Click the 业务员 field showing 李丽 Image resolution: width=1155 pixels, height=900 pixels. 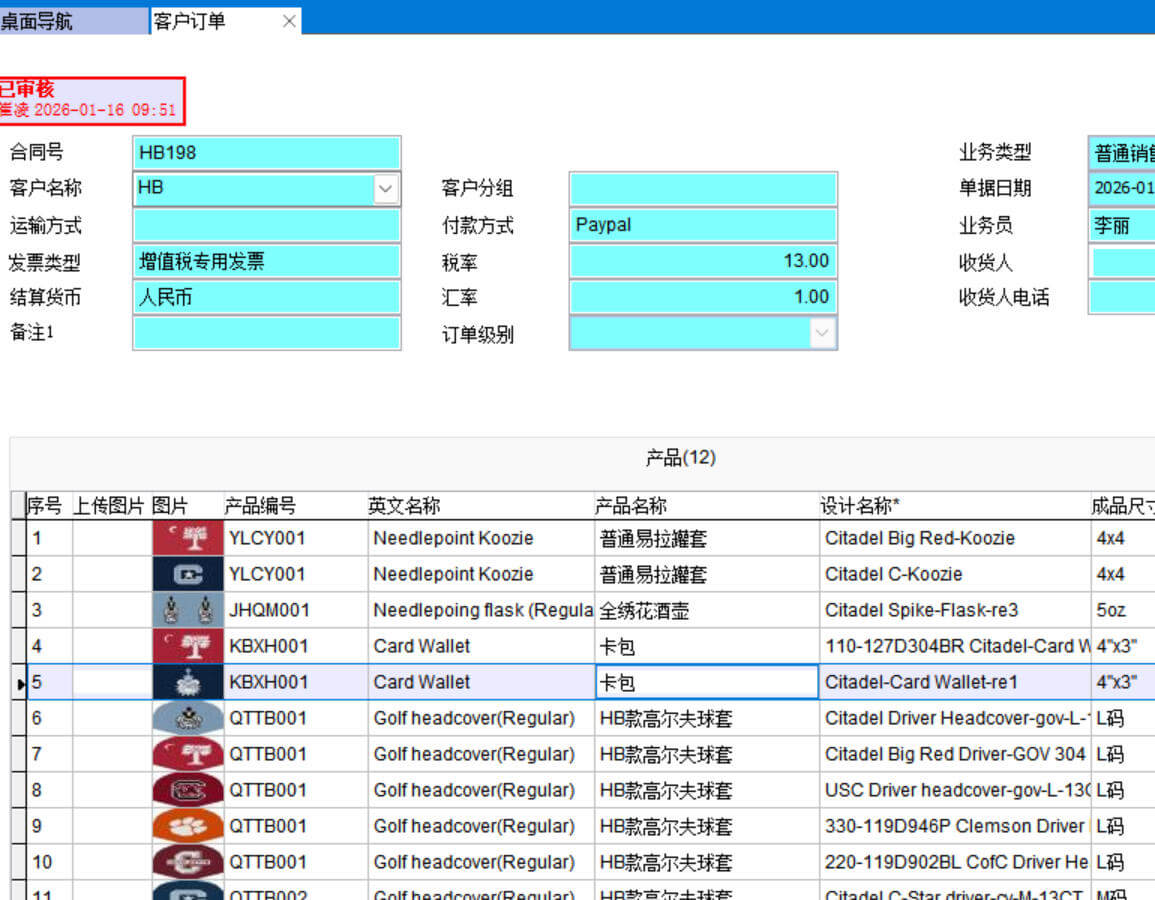(x=1120, y=225)
